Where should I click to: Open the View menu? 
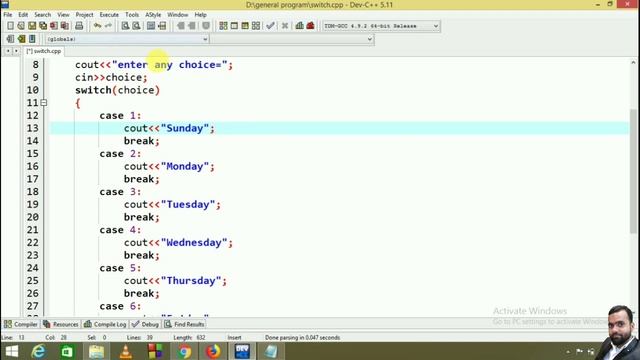pos(63,15)
